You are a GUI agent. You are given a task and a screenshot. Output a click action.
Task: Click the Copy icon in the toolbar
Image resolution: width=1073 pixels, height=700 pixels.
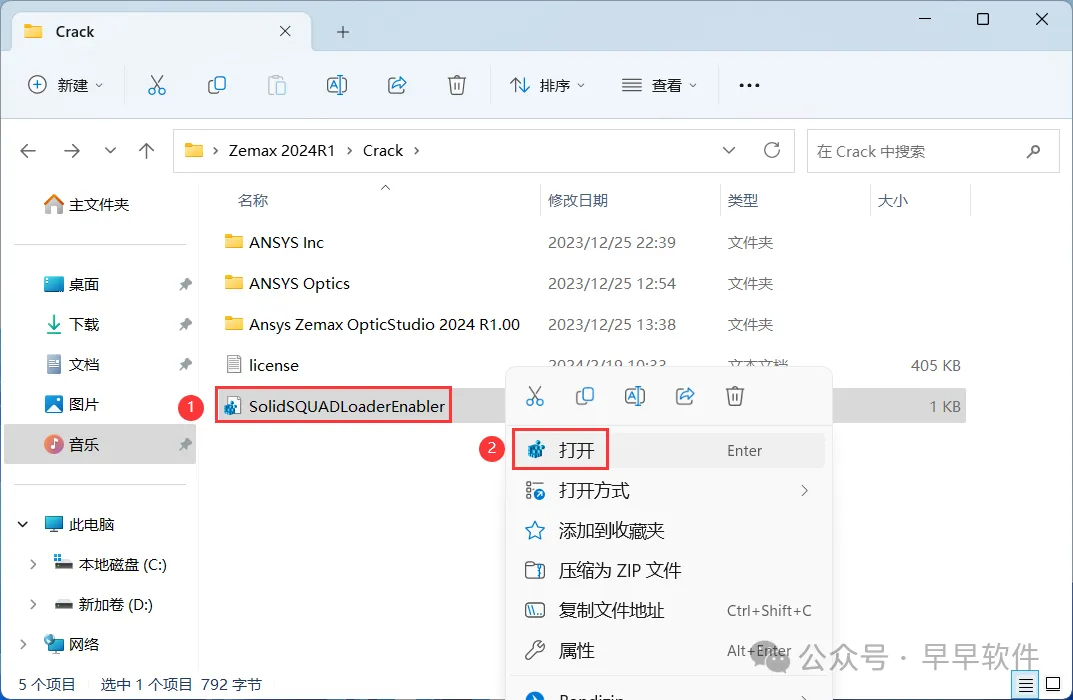click(217, 85)
